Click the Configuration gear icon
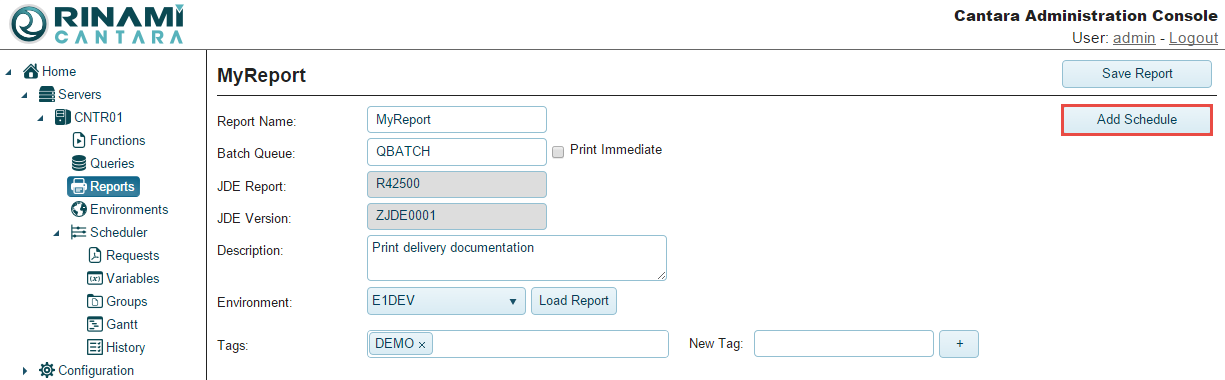This screenshot has height=380, width=1225. pos(47,370)
